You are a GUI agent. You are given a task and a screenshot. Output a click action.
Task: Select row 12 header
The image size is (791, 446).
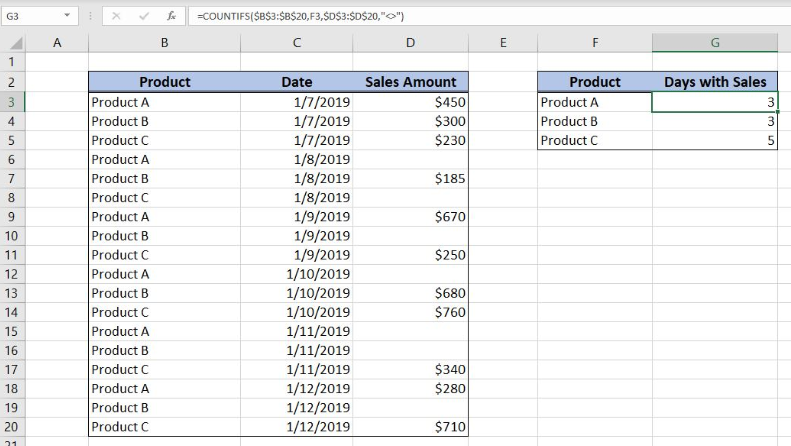pos(12,274)
